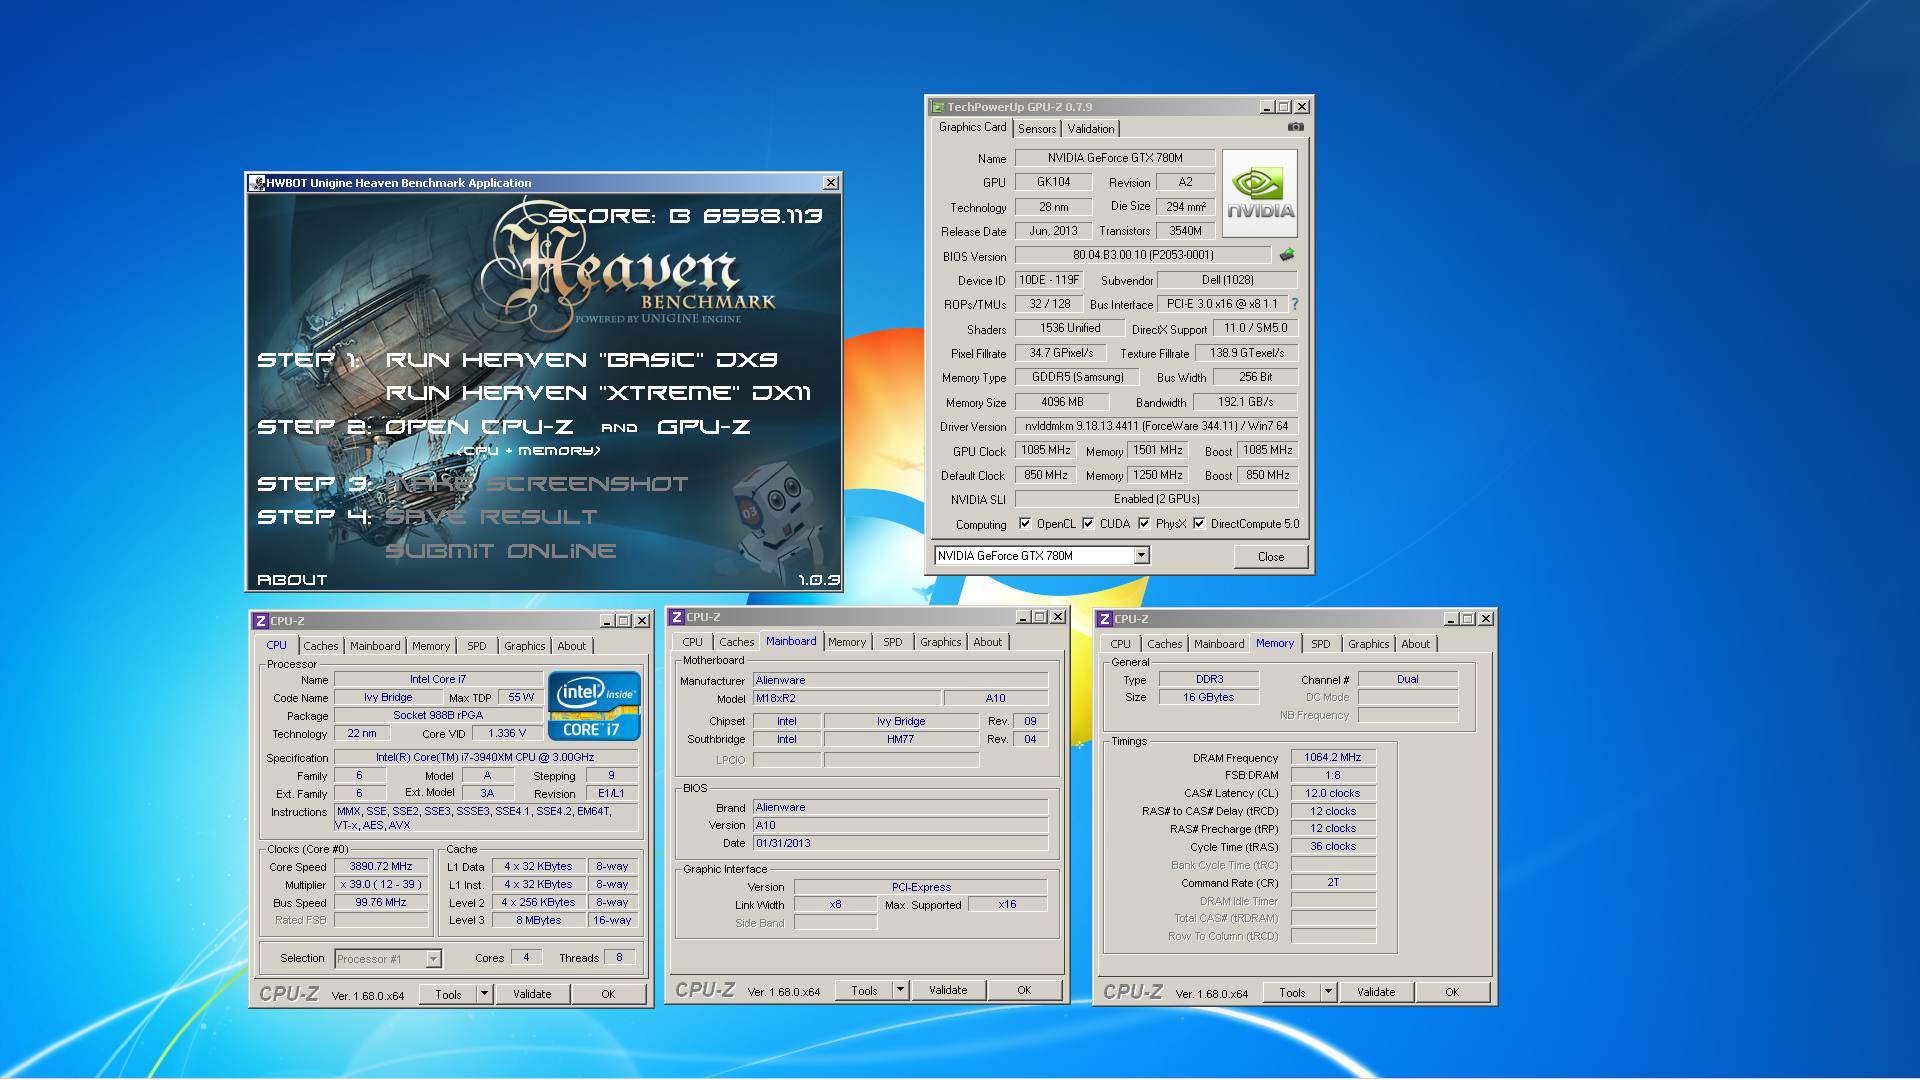Expand Tools dropdown arrow in CPU-Z Memory window

tap(1328, 992)
